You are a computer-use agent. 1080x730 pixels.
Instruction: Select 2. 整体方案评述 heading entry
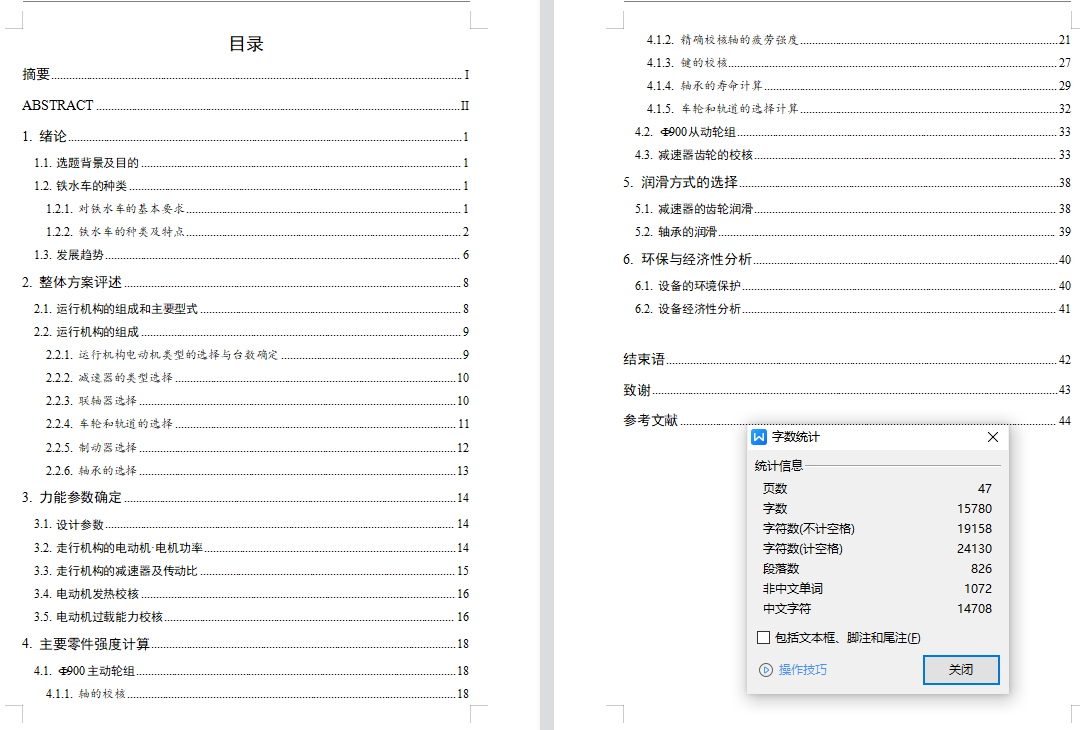click(246, 282)
